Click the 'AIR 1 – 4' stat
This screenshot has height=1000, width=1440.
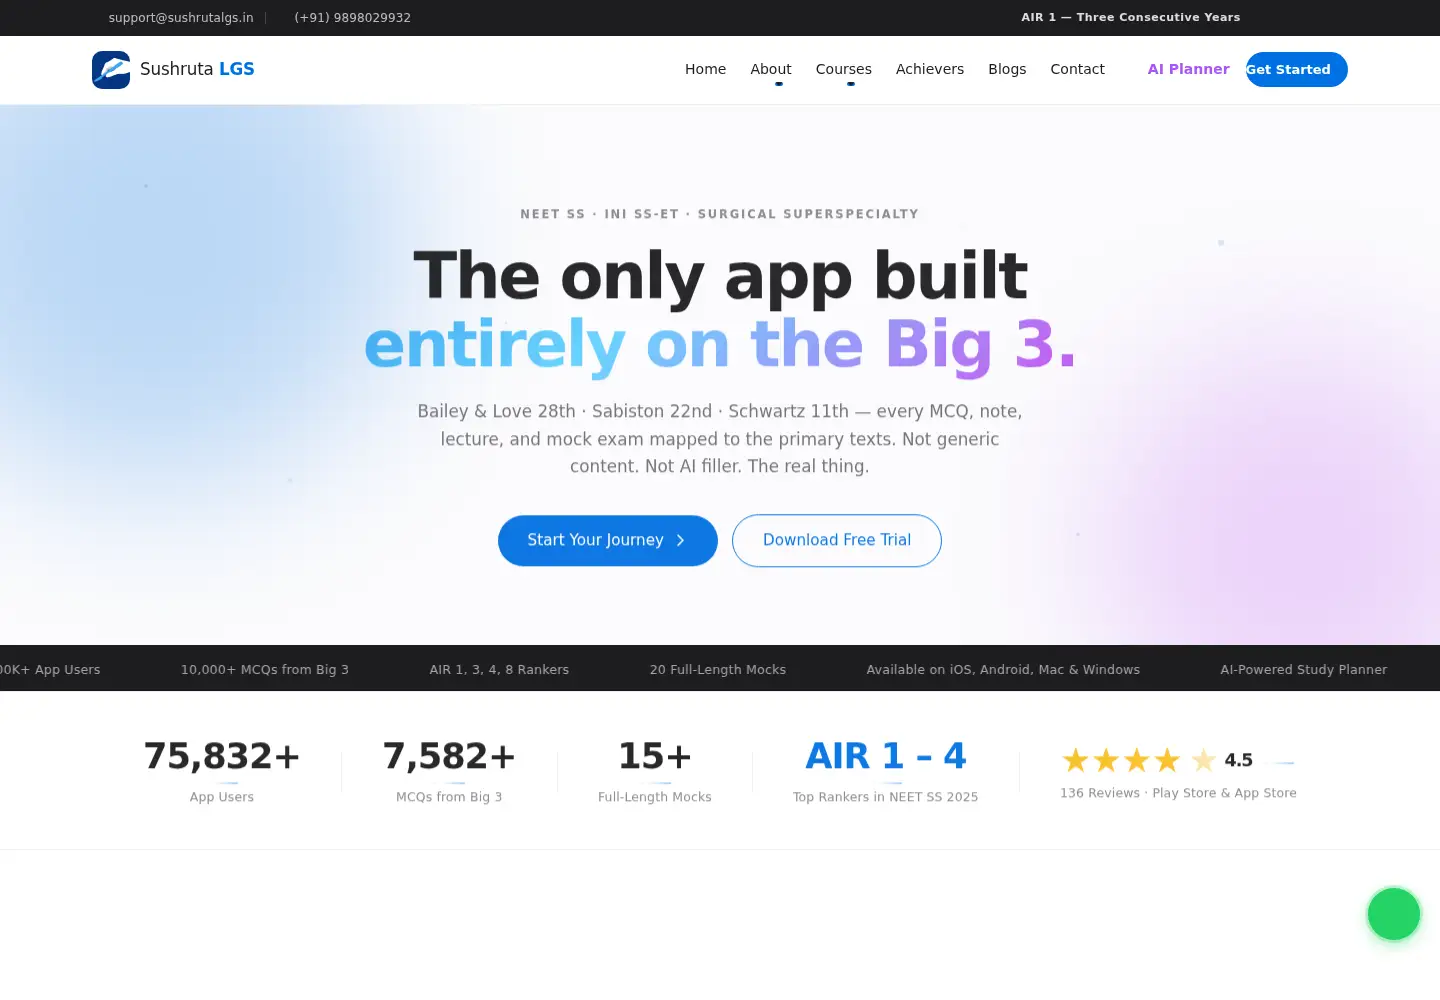886,756
